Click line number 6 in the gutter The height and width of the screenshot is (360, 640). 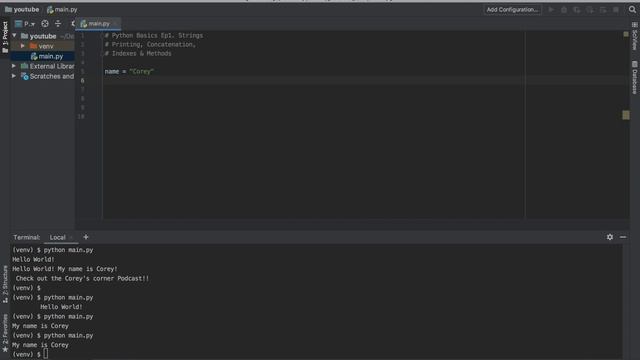82,80
